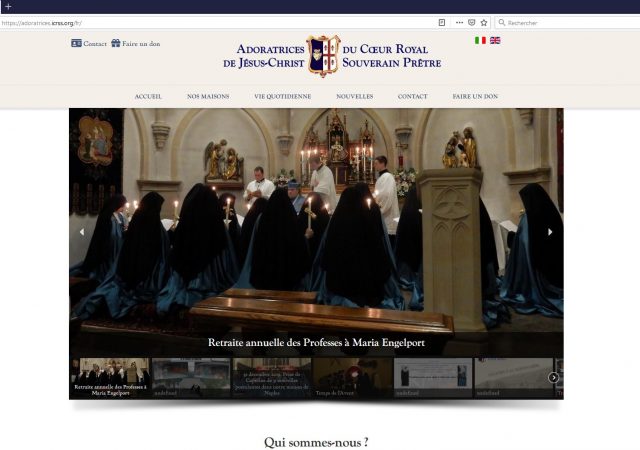Click the contact card icon in header
The image size is (640, 450).
coord(77,43)
